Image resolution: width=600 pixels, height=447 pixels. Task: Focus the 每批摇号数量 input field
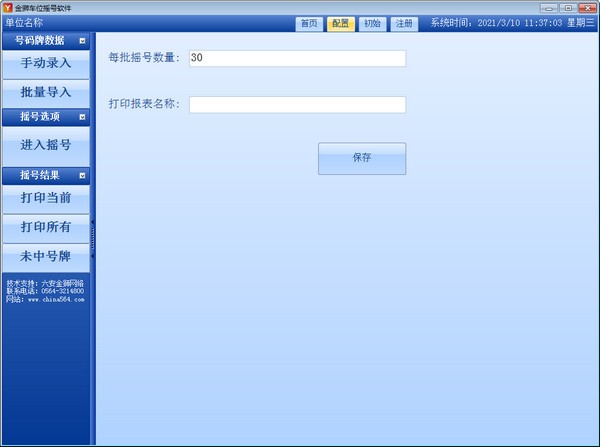pos(297,58)
